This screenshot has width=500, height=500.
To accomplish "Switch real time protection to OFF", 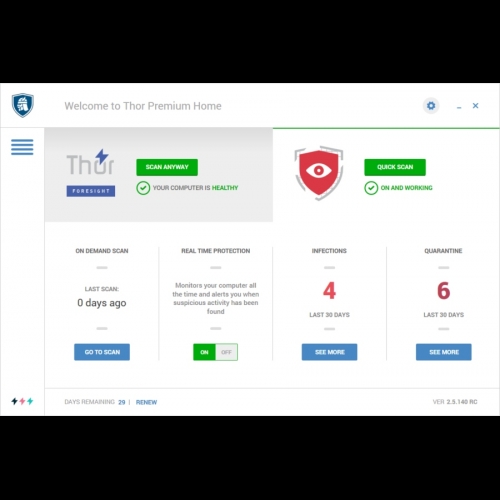I will pyautogui.click(x=227, y=352).
